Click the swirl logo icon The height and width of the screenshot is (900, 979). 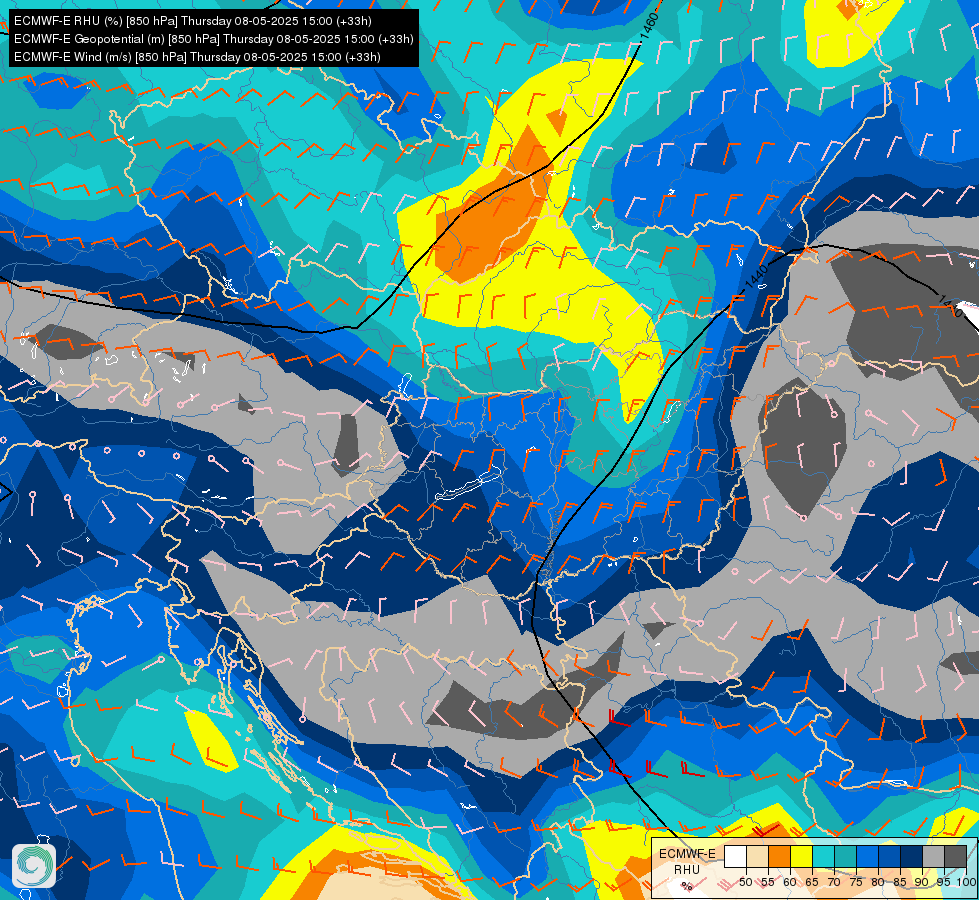(34, 866)
